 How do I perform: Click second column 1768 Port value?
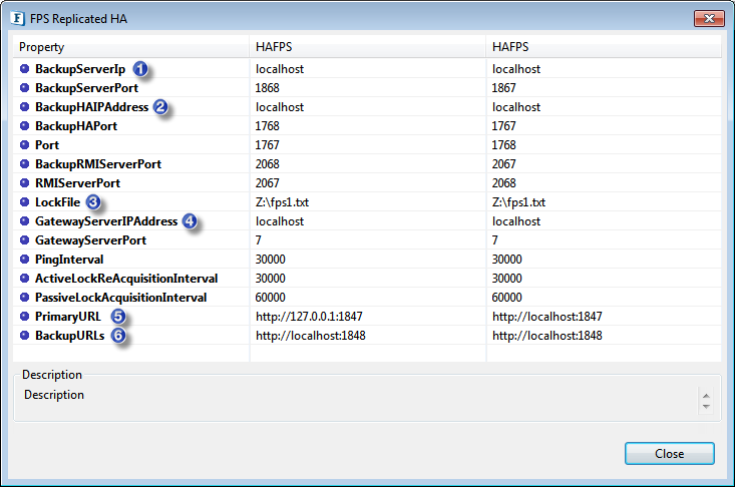(x=504, y=145)
